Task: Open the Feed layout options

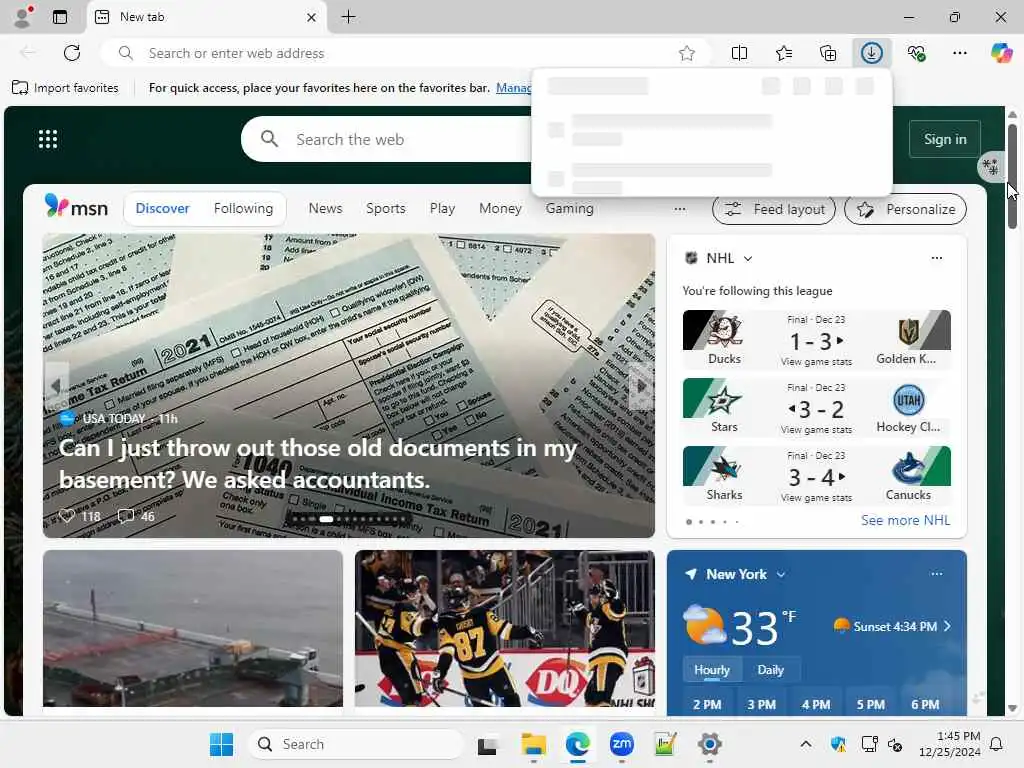Action: click(x=774, y=209)
